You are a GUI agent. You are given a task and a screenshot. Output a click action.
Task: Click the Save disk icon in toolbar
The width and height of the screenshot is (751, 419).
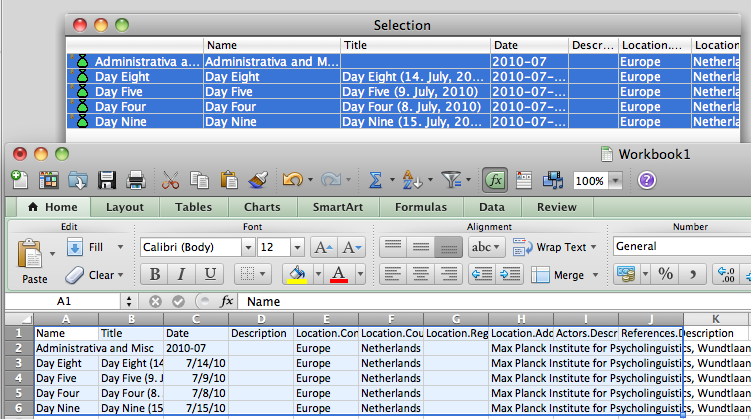107,180
